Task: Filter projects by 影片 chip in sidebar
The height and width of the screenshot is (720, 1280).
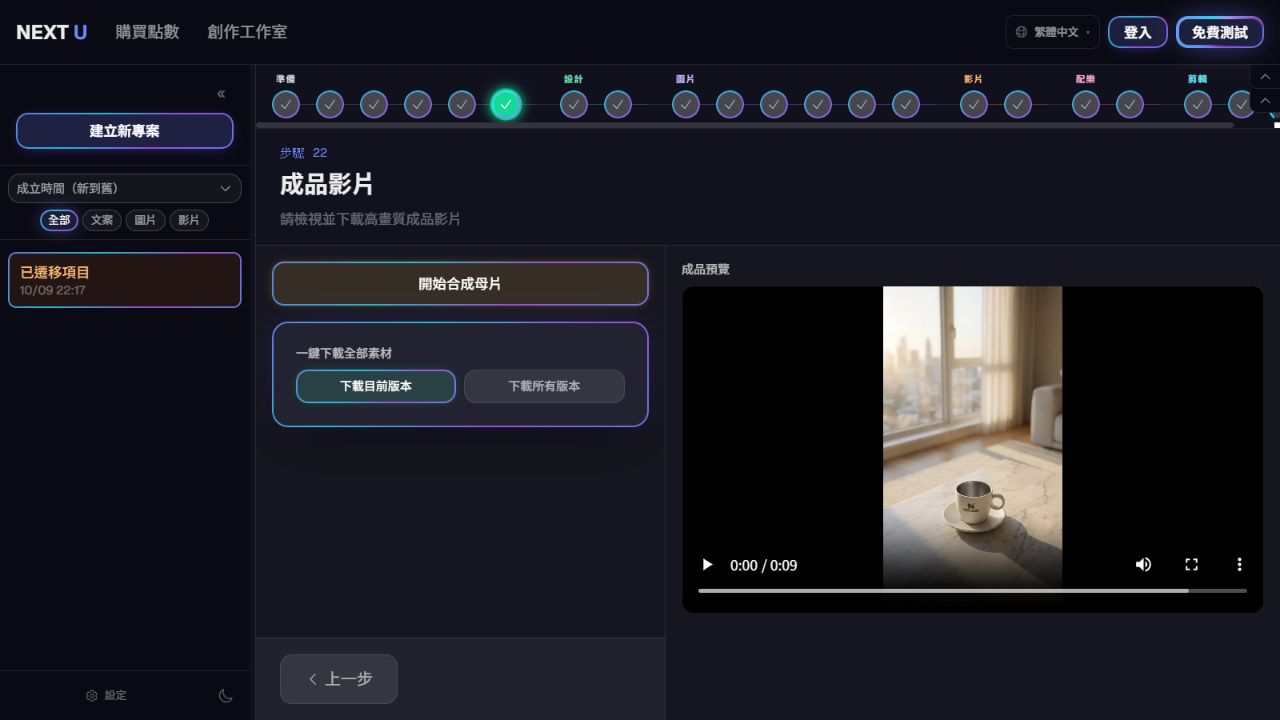Action: 189,220
